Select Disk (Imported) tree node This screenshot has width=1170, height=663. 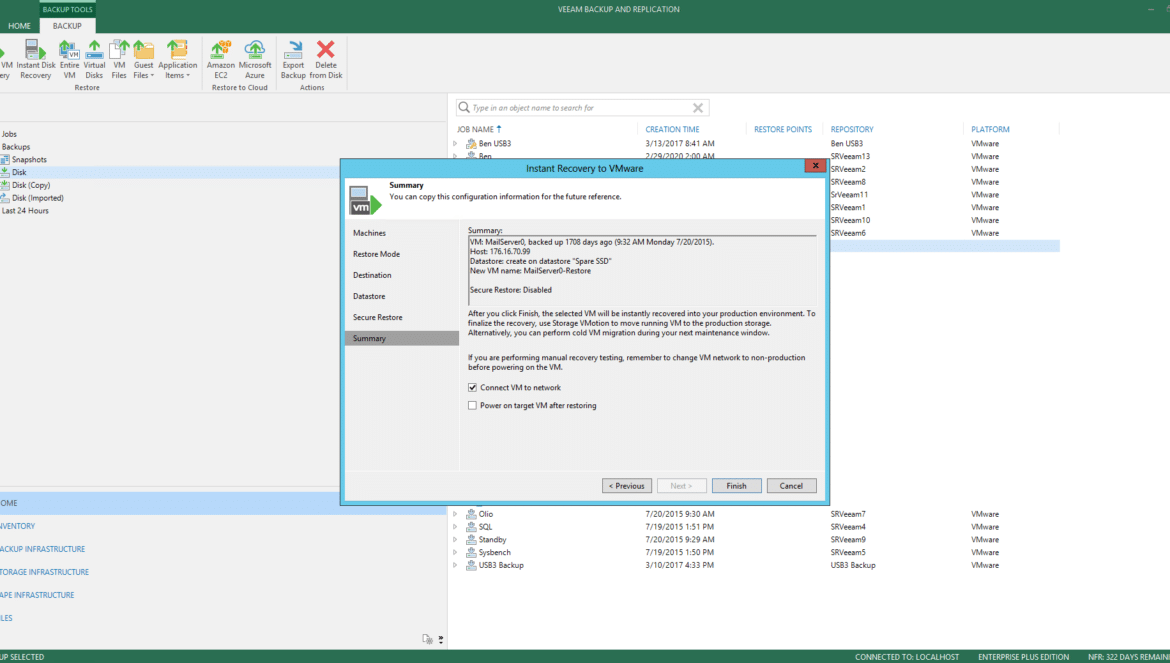37,198
